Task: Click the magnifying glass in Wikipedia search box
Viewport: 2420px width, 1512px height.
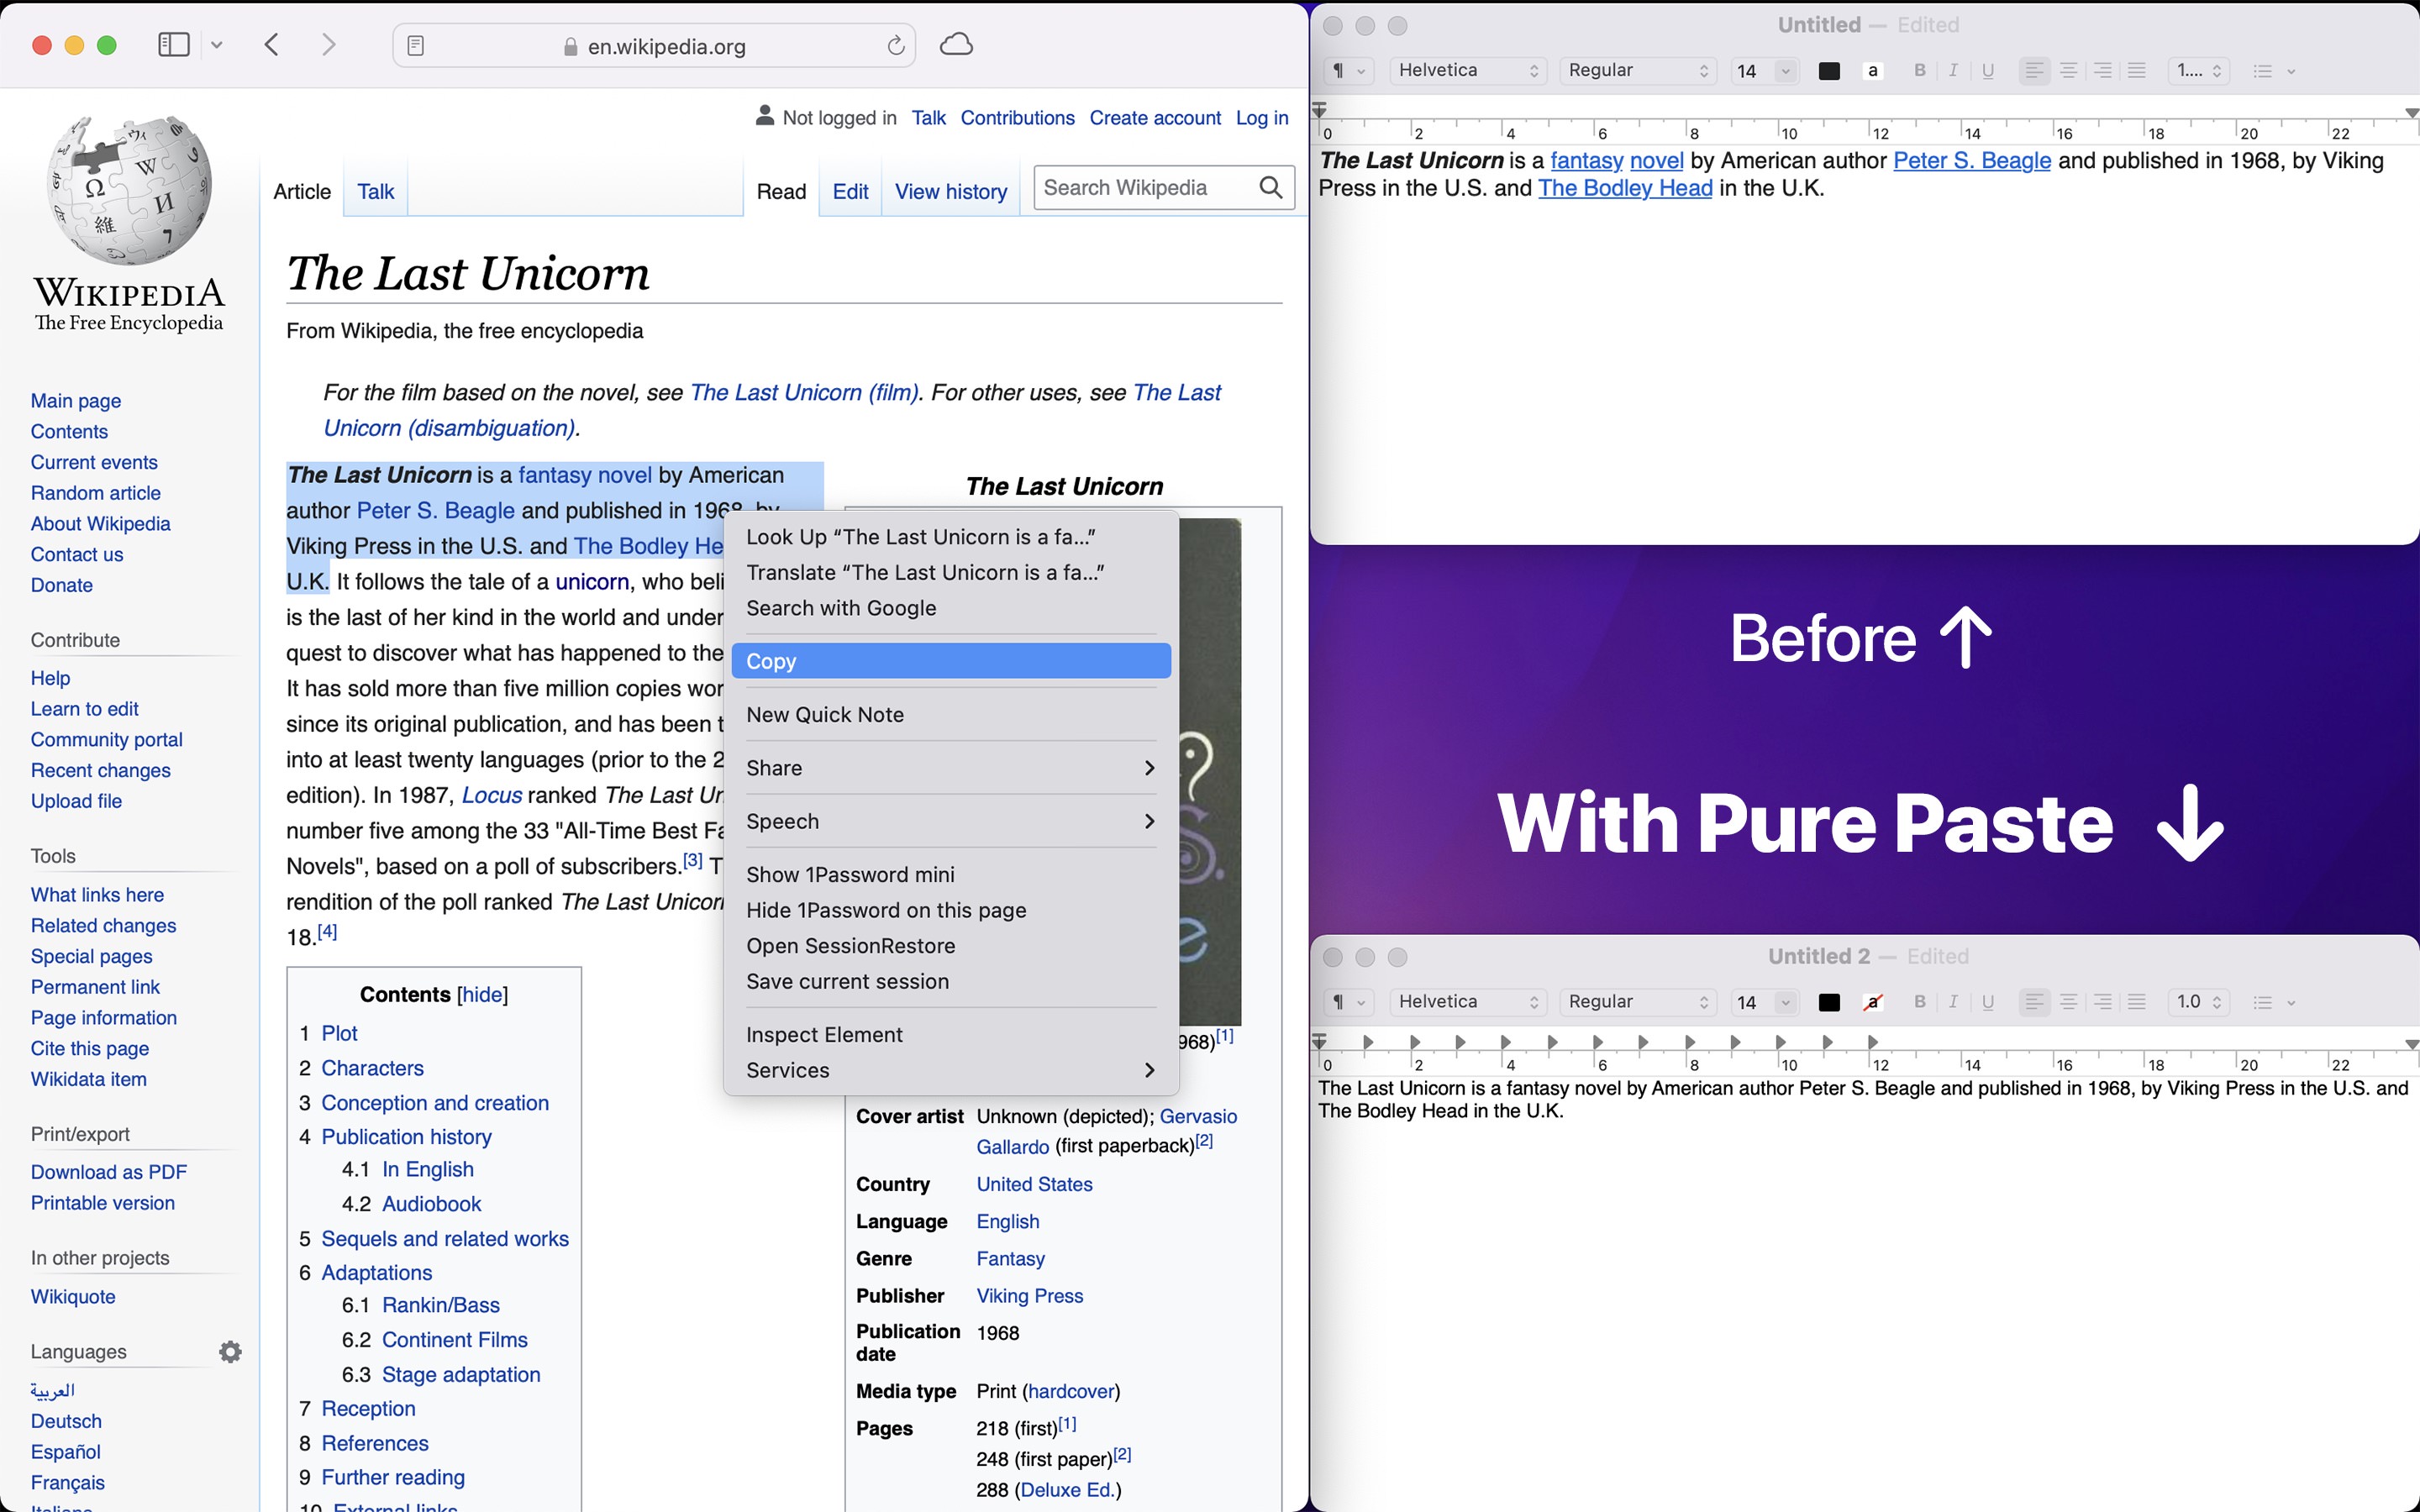Action: (x=1271, y=187)
